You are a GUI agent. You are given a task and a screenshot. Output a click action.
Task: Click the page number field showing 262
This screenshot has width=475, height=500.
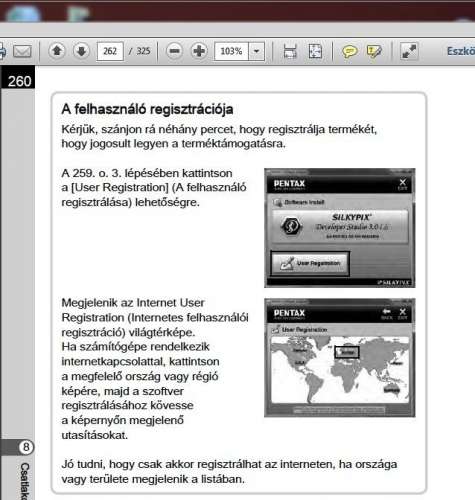click(x=110, y=51)
